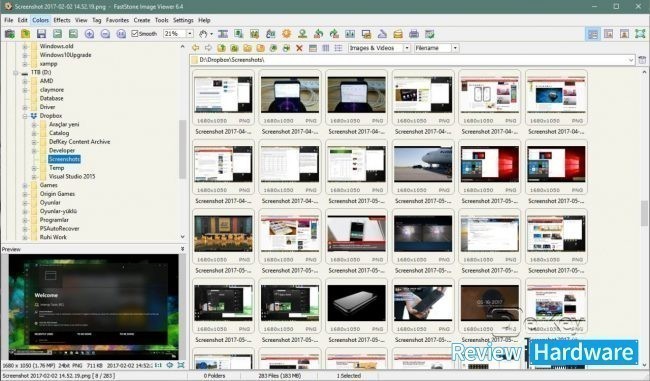Viewport: 650px width, 381px height.
Task: Click the yellow email envelope toolbar icon
Action: pyautogui.click(x=398, y=34)
